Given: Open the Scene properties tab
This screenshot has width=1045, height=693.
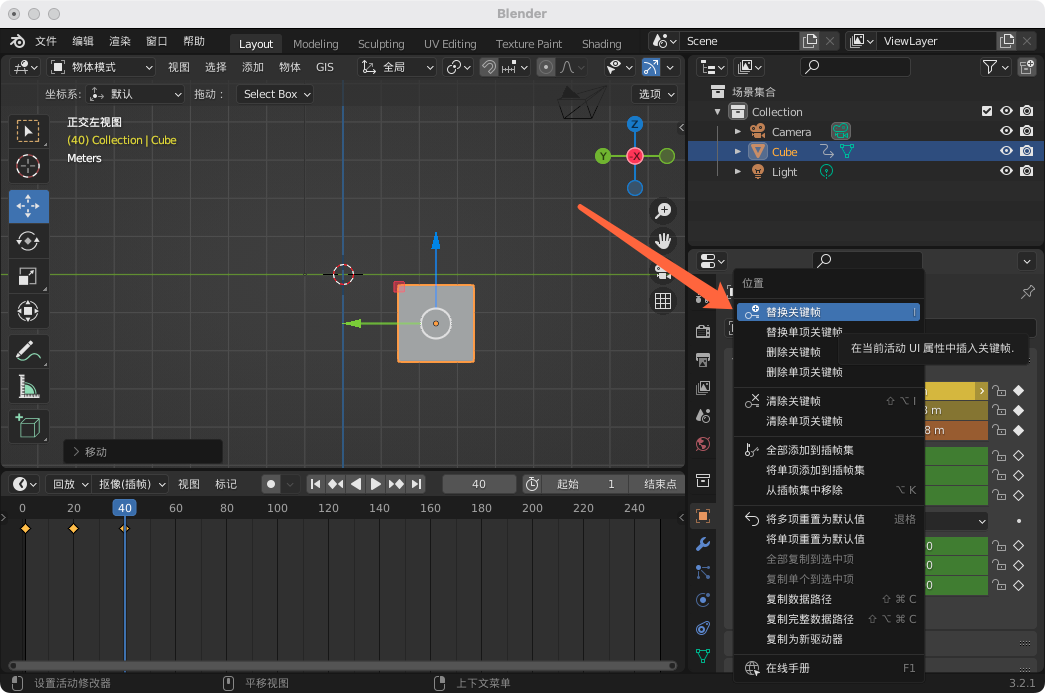Looking at the screenshot, I should tap(702, 416).
